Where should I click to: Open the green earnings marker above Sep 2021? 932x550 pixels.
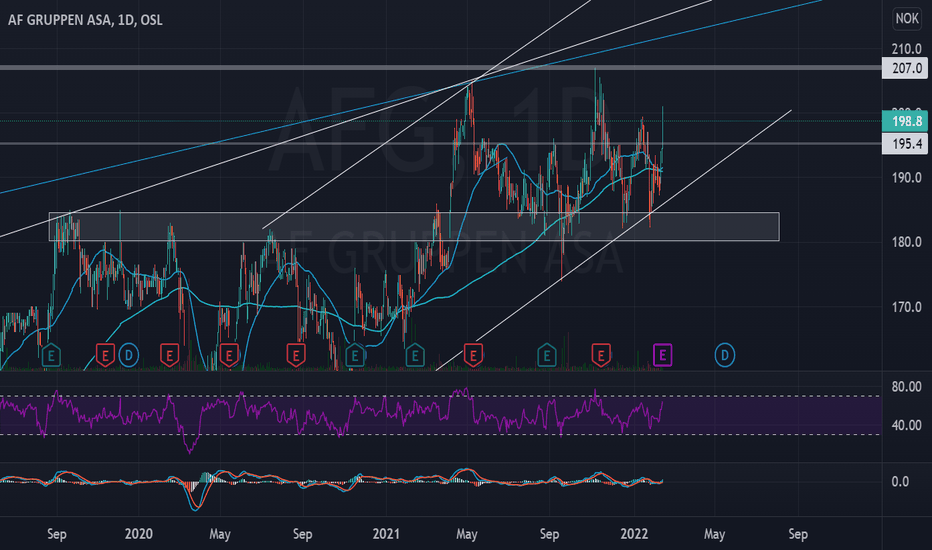[x=546, y=356]
